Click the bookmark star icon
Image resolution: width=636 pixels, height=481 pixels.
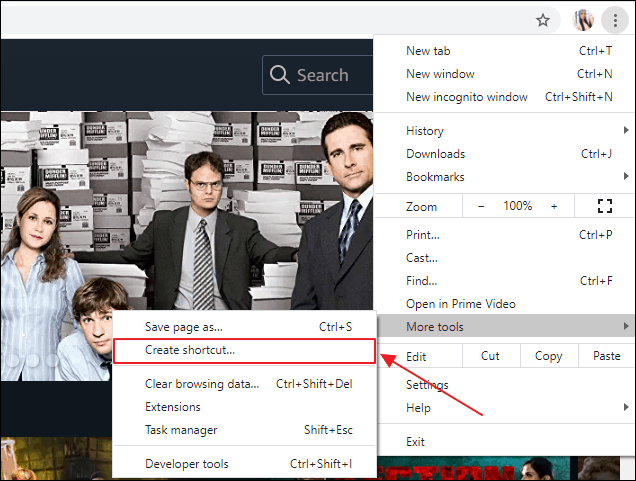coord(543,20)
